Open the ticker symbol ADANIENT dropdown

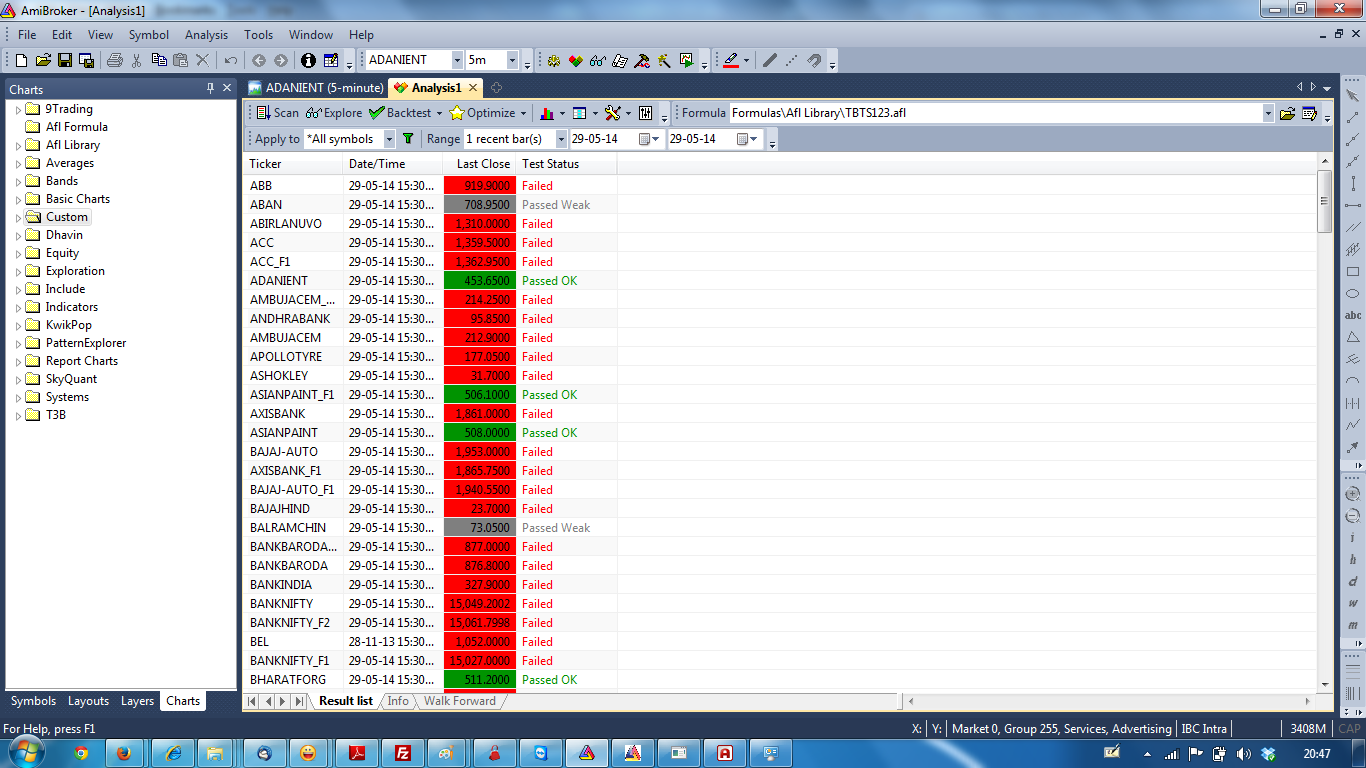(457, 60)
